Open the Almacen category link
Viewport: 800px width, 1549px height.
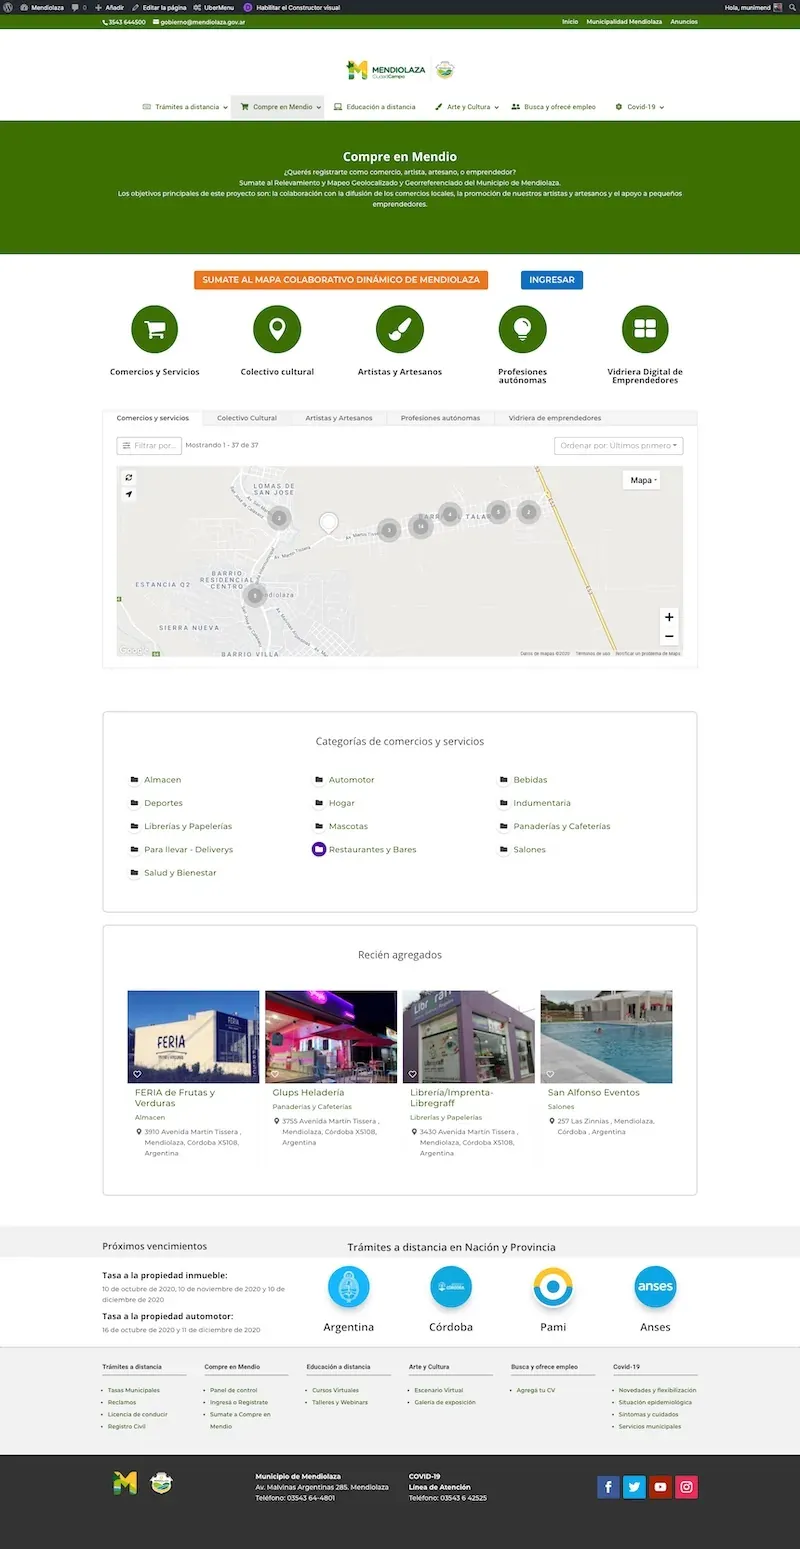pyautogui.click(x=163, y=780)
